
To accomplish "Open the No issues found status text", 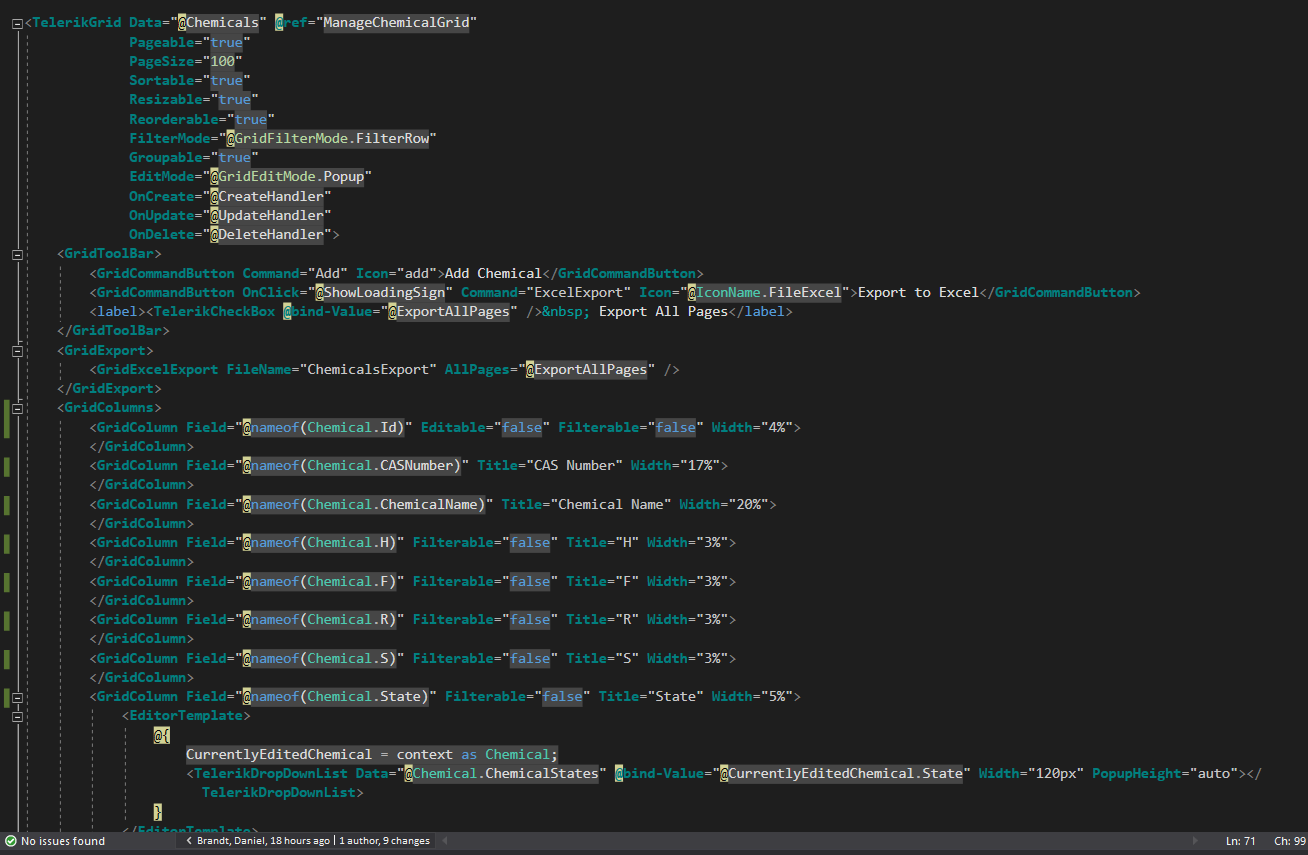I will point(63,841).
